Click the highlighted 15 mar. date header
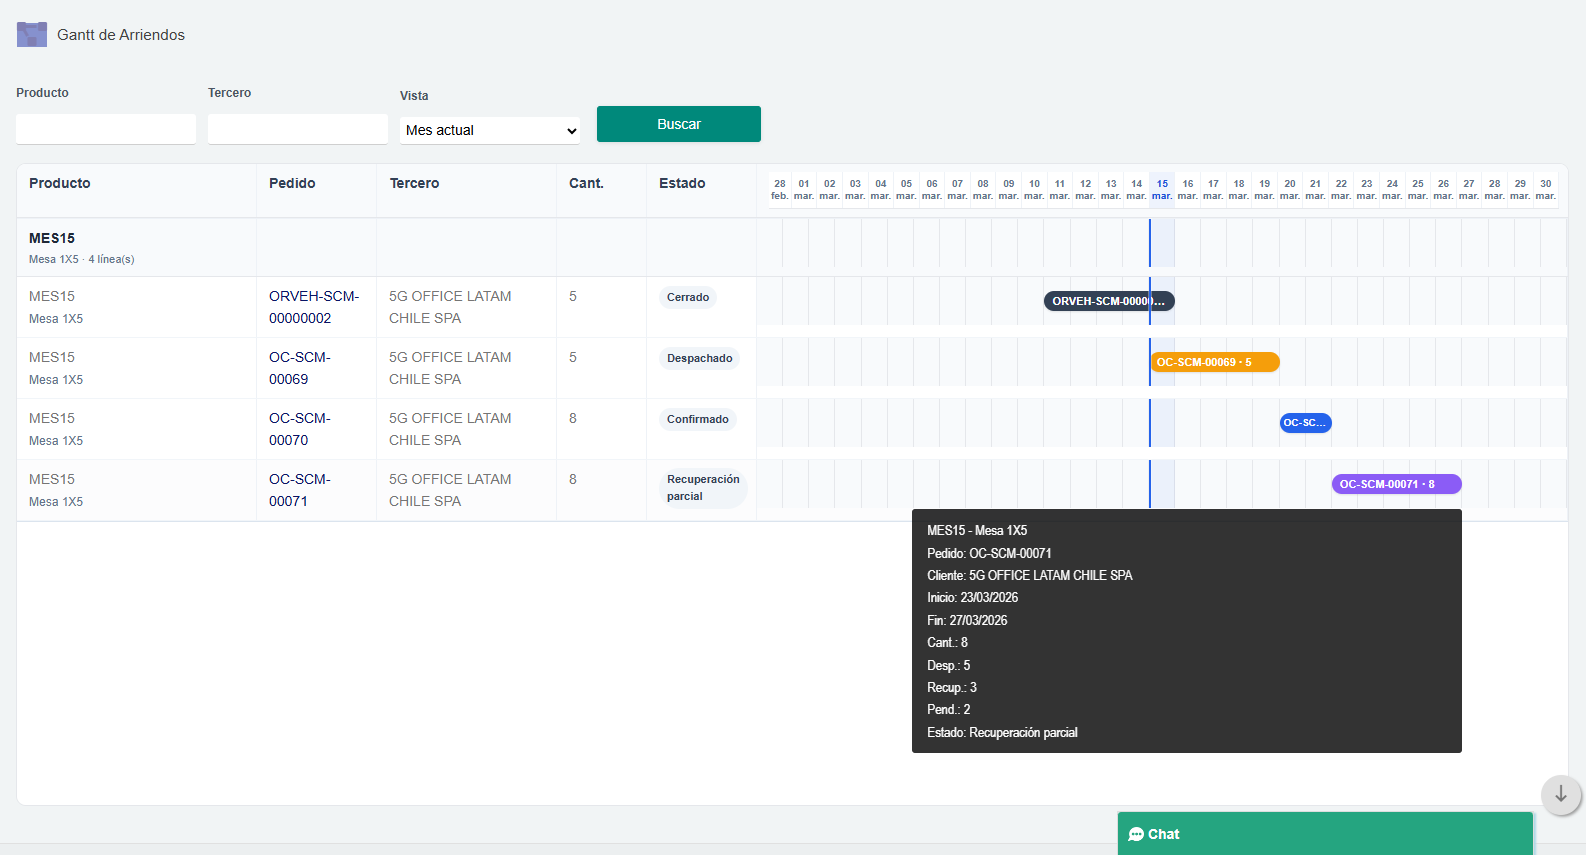The height and width of the screenshot is (855, 1586). (x=1161, y=189)
